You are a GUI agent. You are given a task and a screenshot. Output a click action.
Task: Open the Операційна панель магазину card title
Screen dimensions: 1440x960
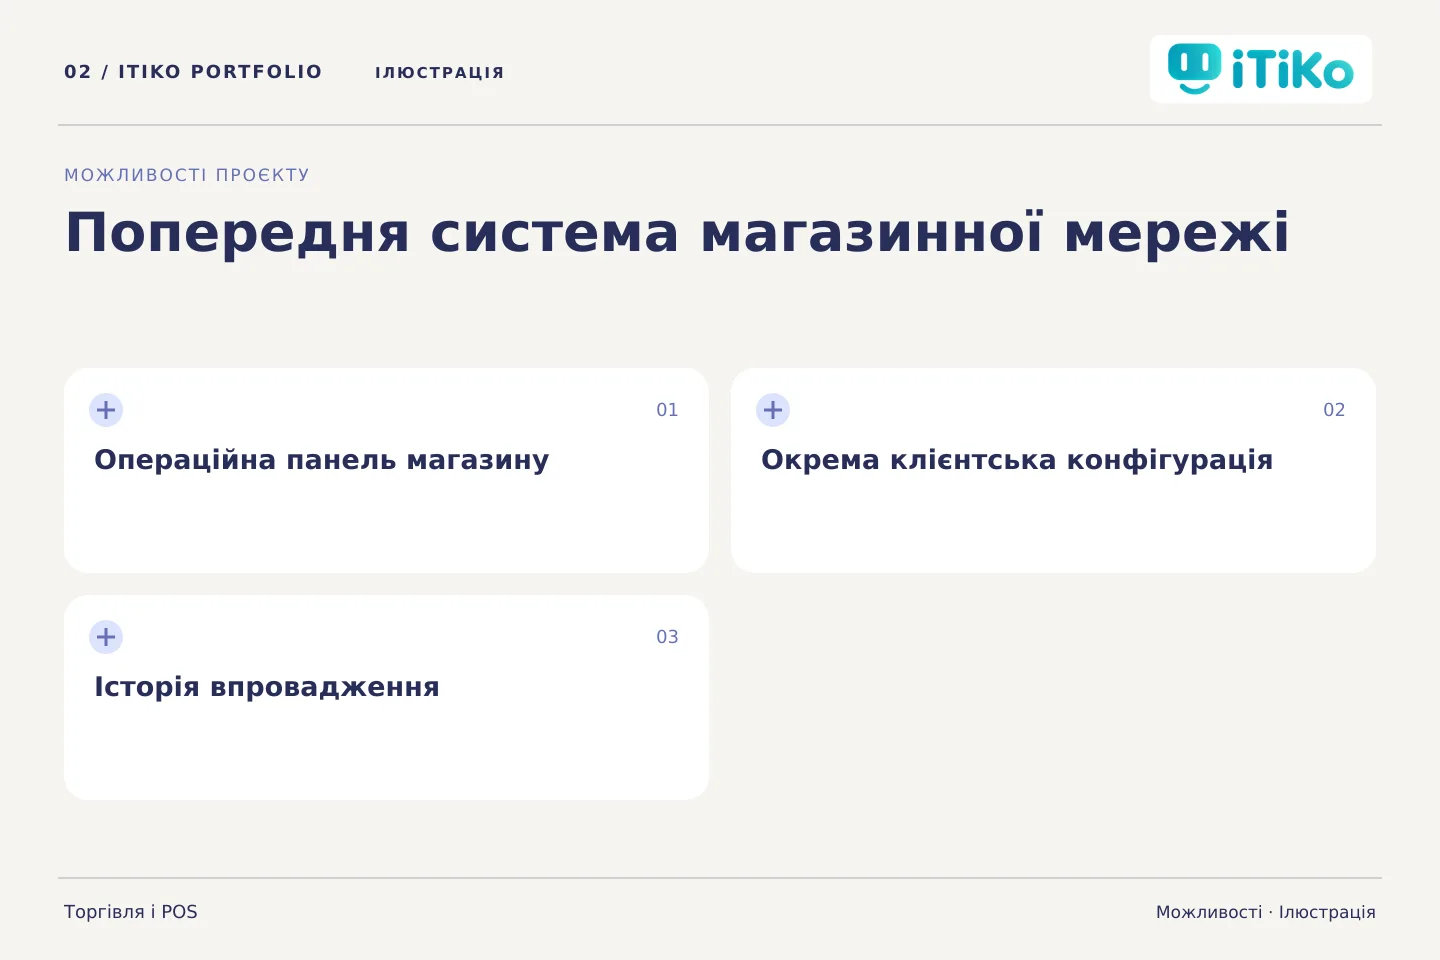point(322,460)
